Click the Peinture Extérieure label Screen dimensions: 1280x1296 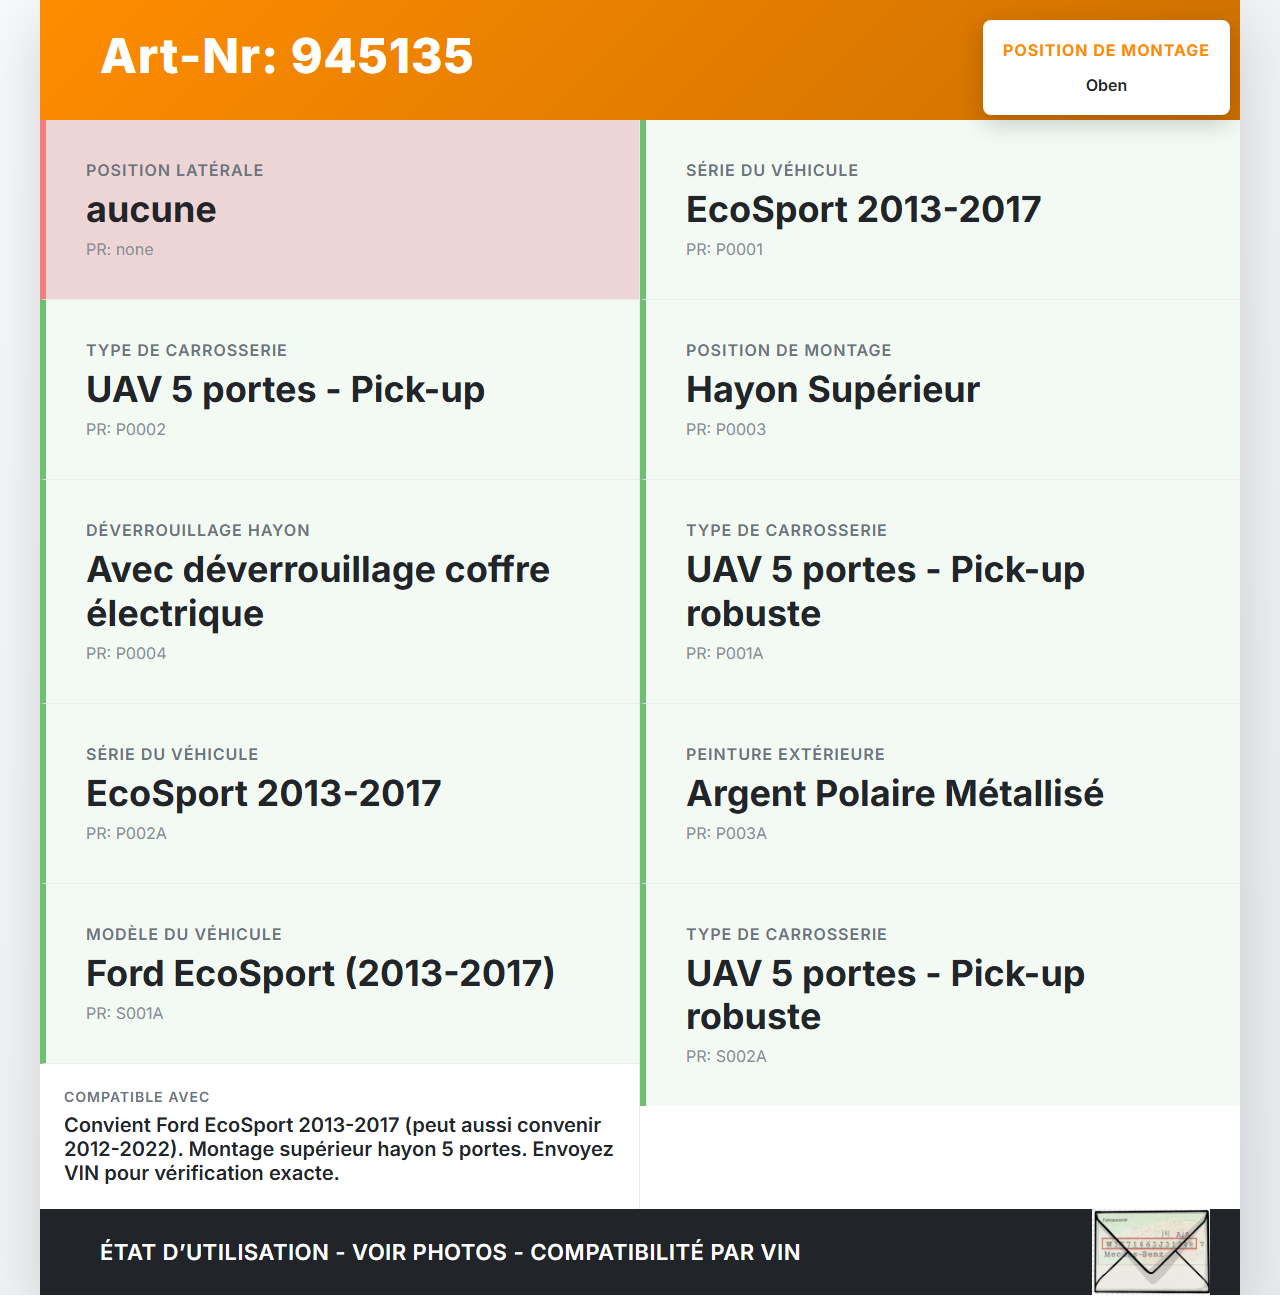pyautogui.click(x=785, y=755)
